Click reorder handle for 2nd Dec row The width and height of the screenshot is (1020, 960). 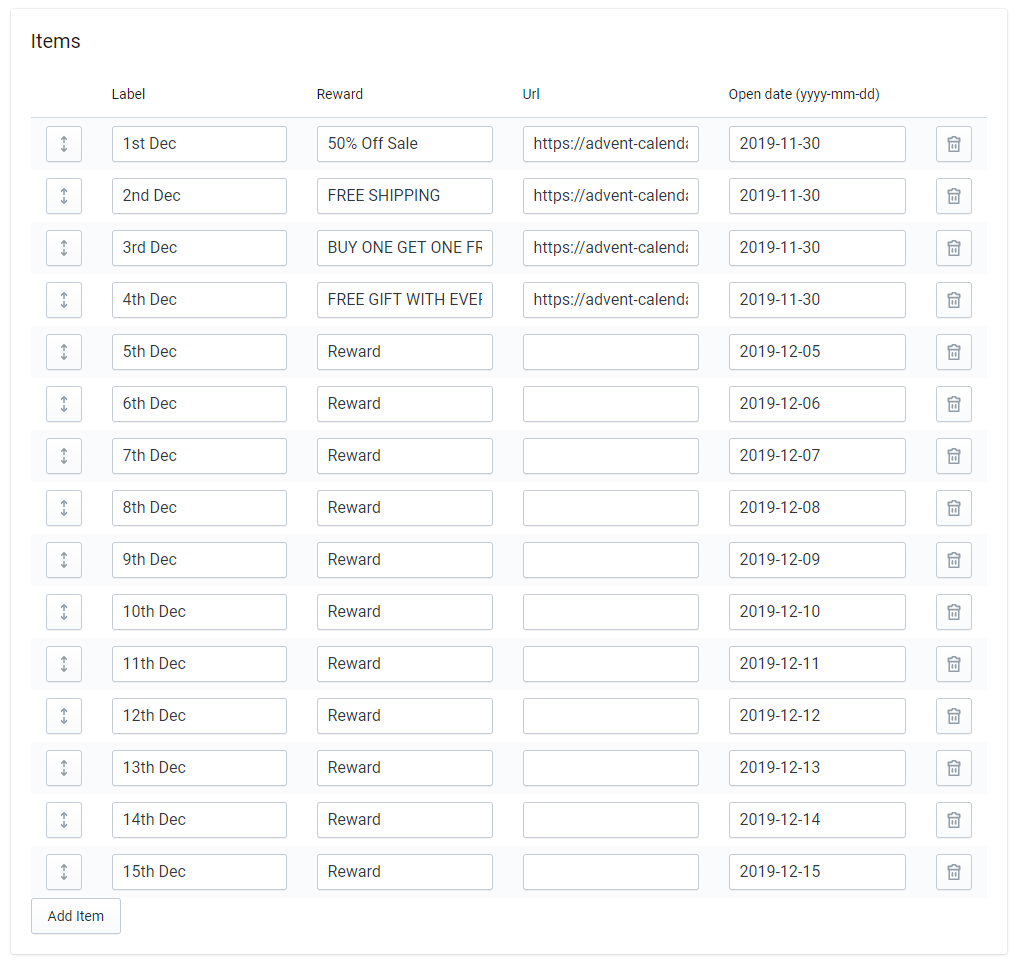[x=64, y=196]
